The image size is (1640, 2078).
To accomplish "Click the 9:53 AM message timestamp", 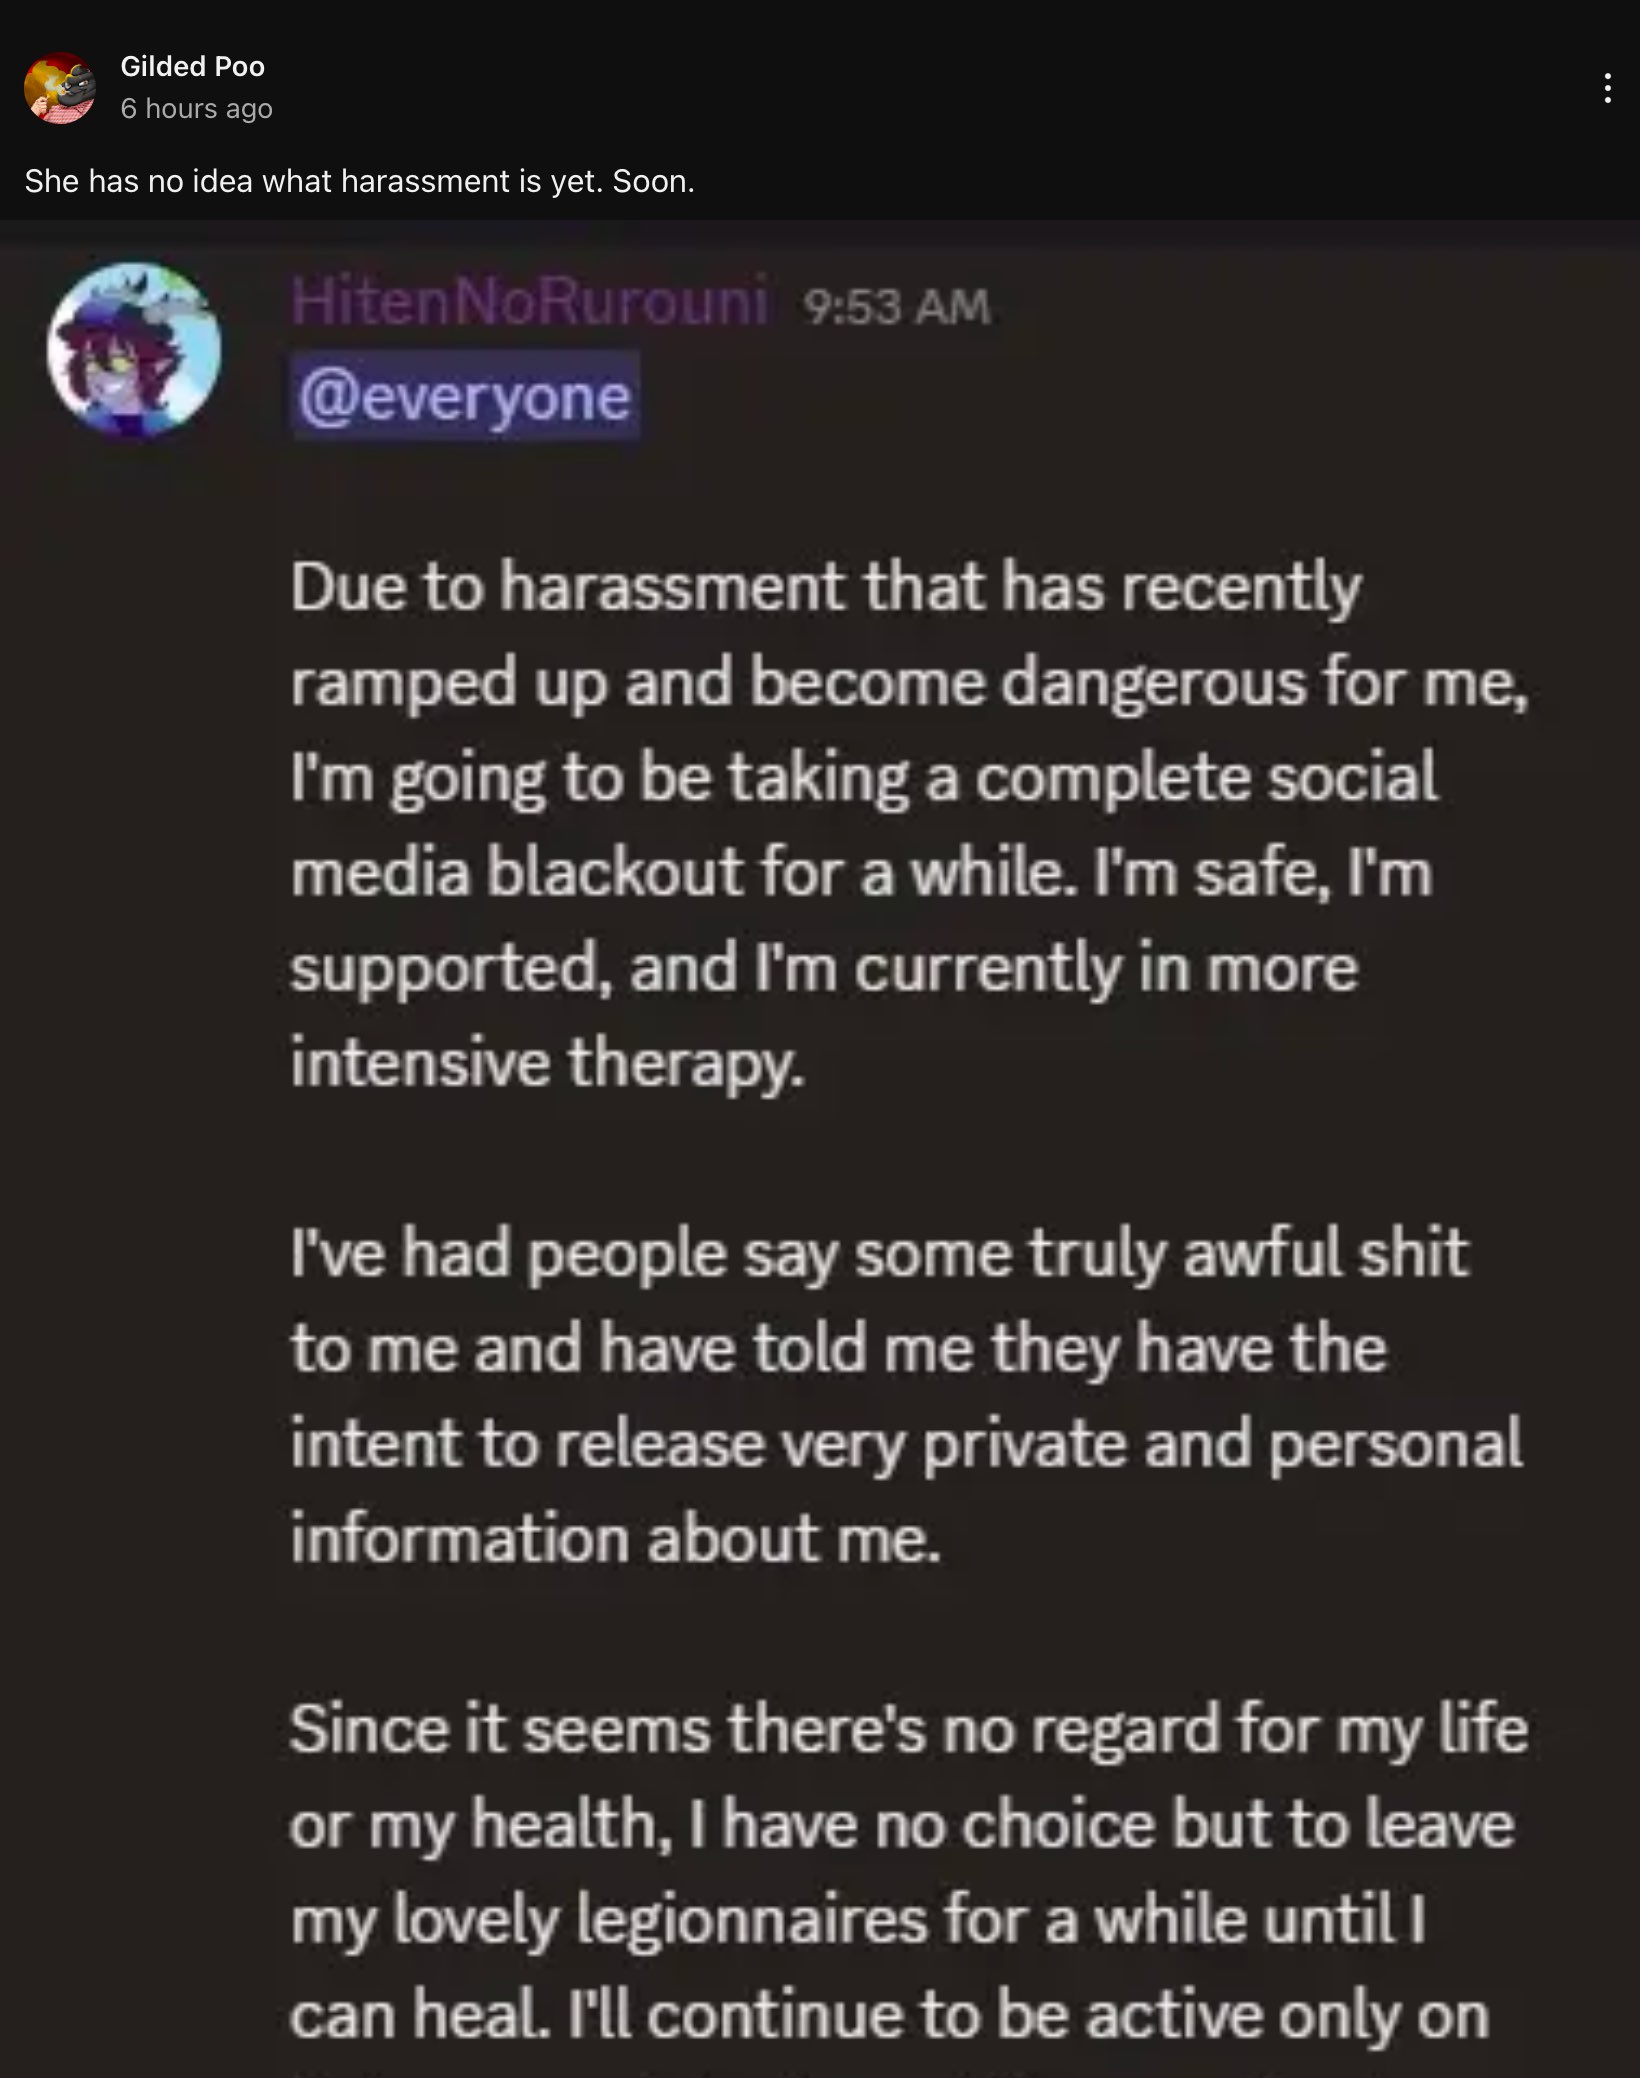I will pos(896,307).
